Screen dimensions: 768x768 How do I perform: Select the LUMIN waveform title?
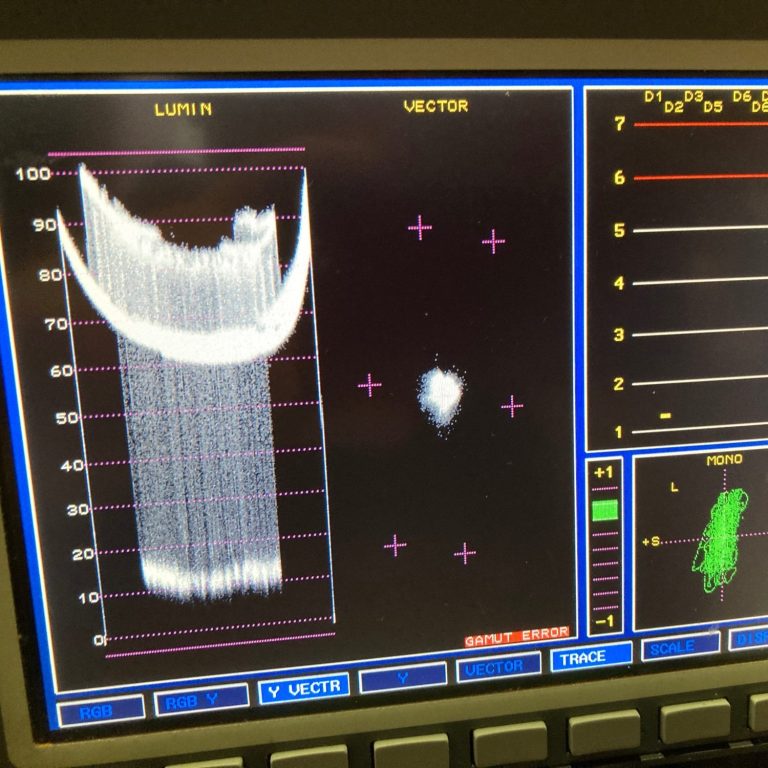[x=184, y=109]
